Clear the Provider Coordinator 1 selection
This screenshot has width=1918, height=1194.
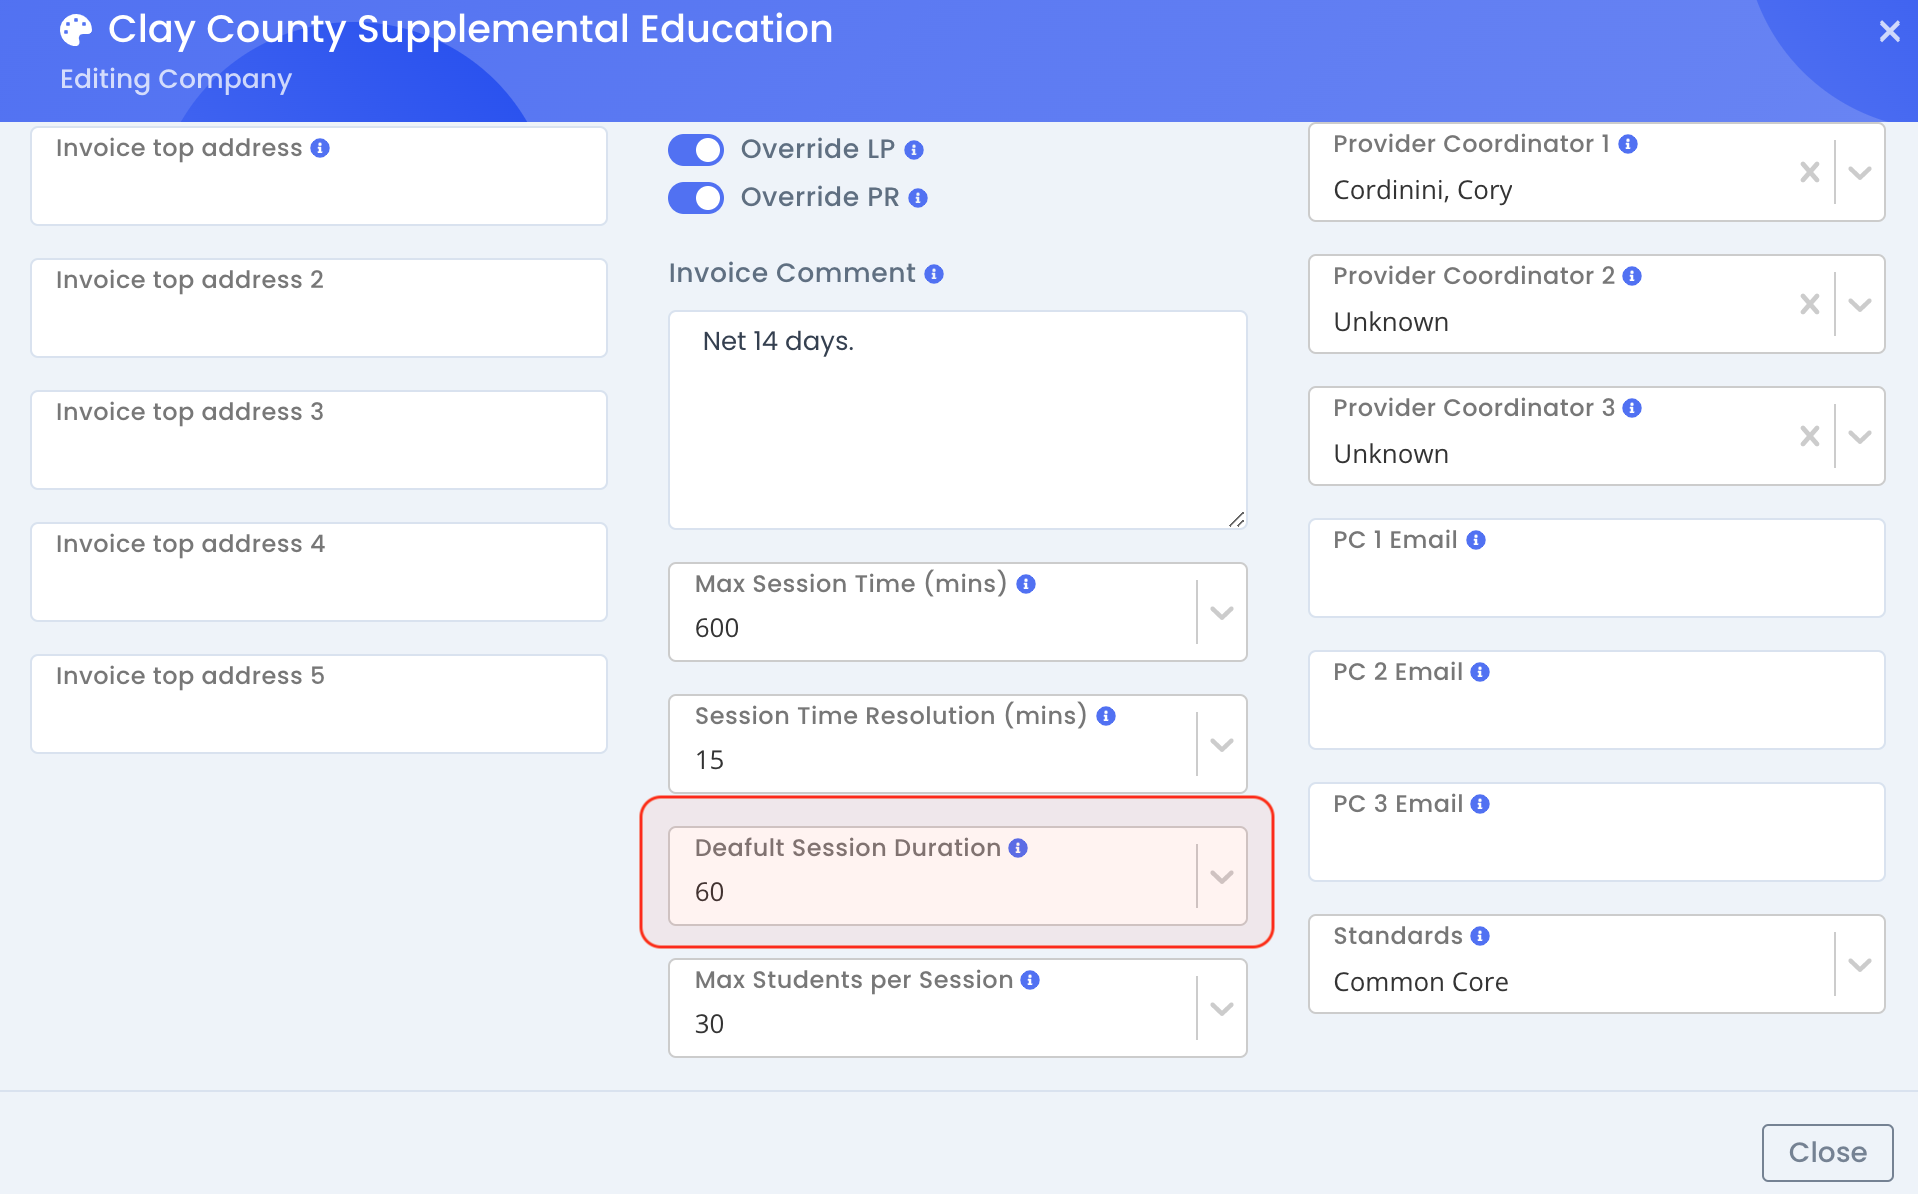(1809, 172)
